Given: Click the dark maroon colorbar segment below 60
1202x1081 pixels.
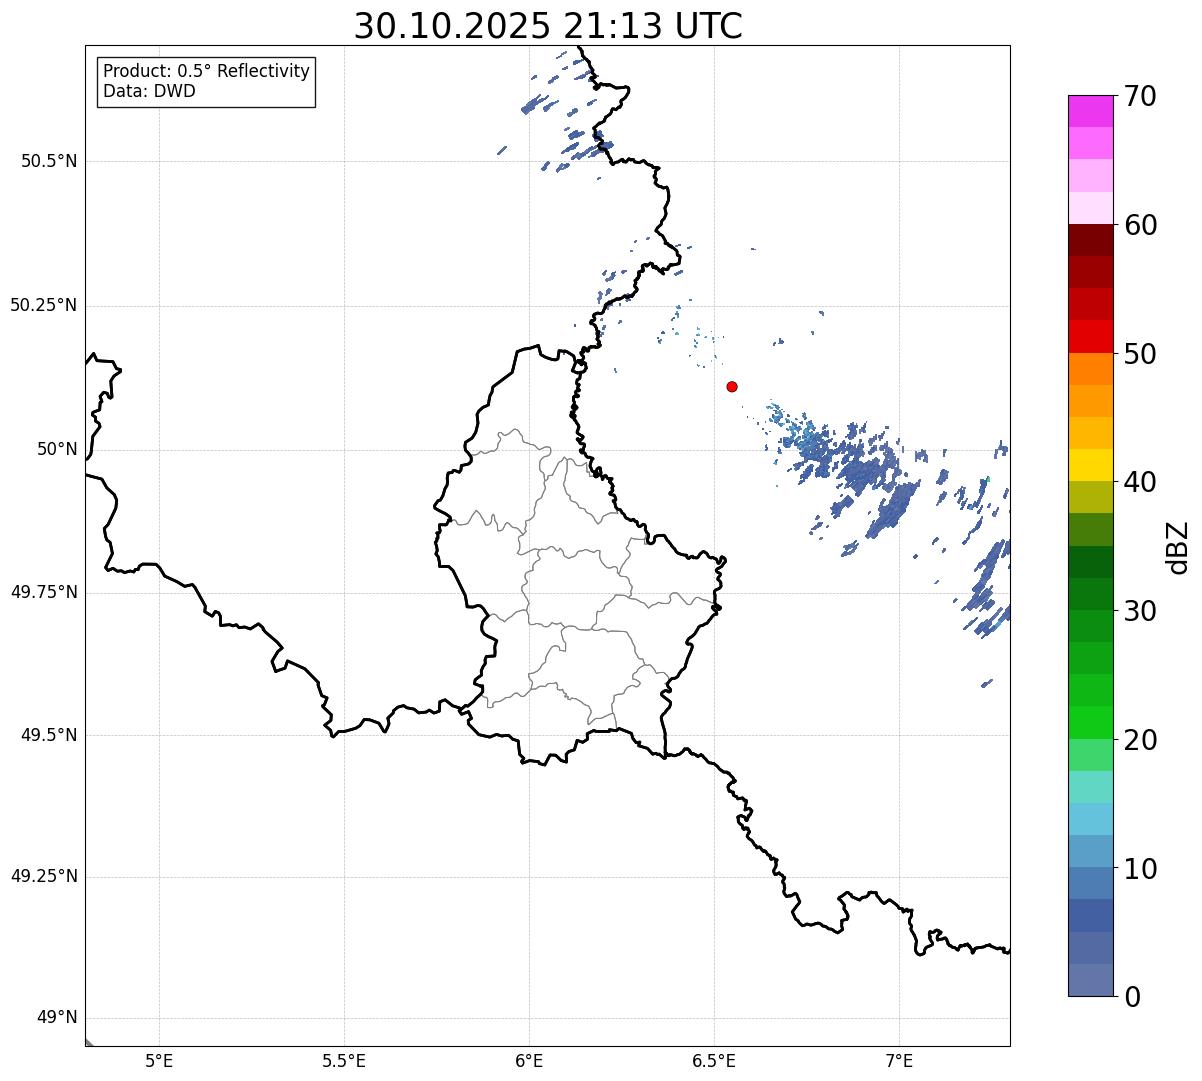Looking at the screenshot, I should tap(1090, 240).
